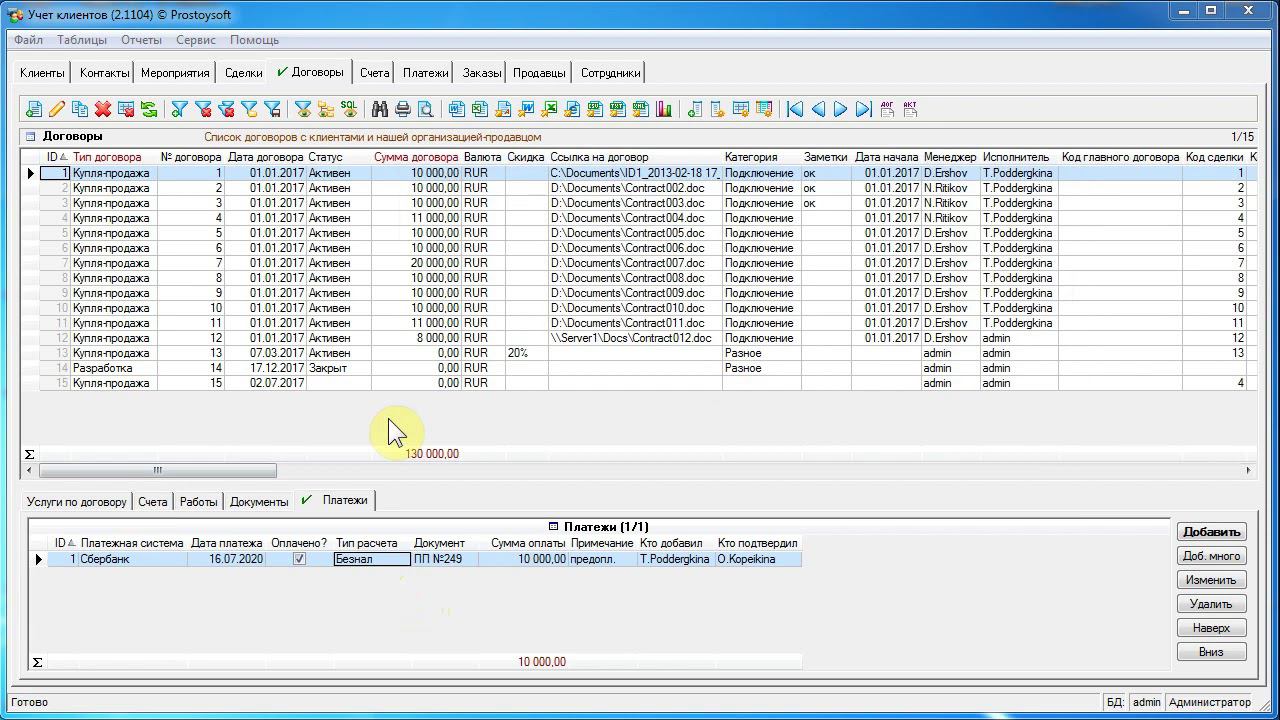Open print preview magnifier icon
1280x720 pixels.
point(426,109)
